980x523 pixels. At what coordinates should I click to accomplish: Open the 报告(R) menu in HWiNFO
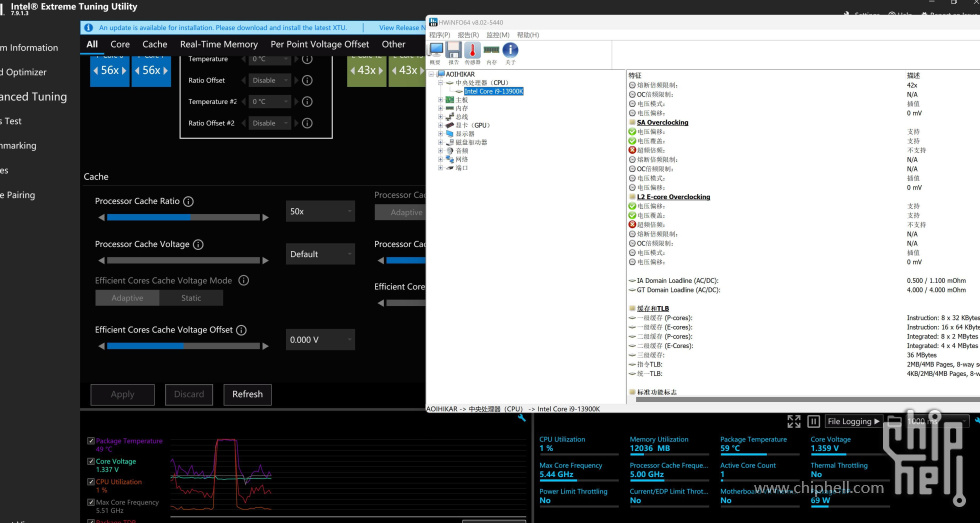click(468, 35)
